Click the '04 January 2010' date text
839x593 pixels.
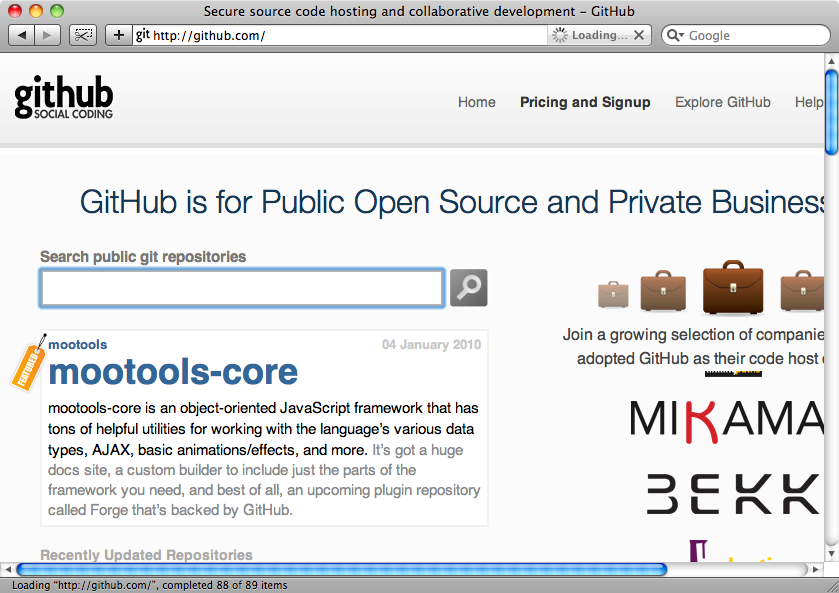coord(431,345)
